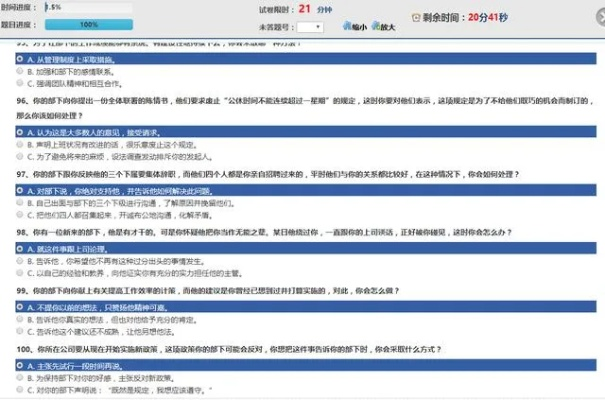Click the clock icon beside 剩余时间
Image resolution: width=605 pixels, height=400 pixels.
click(416, 17)
